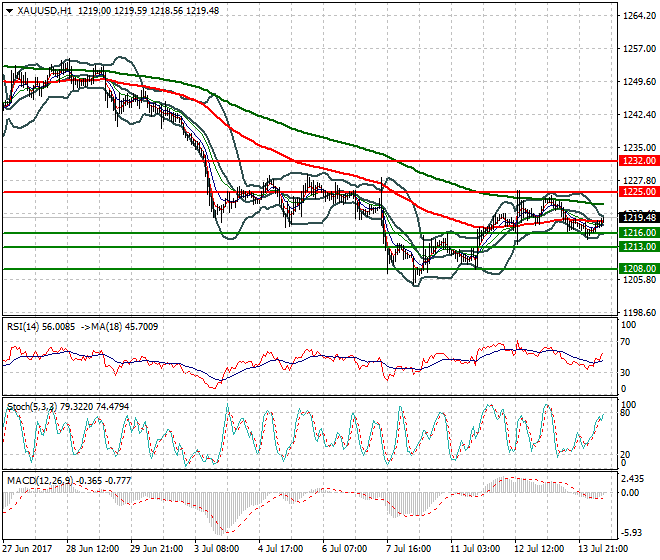The width and height of the screenshot is (660, 560).
Task: Select the 1208.00 green support level label
Action: click(639, 269)
